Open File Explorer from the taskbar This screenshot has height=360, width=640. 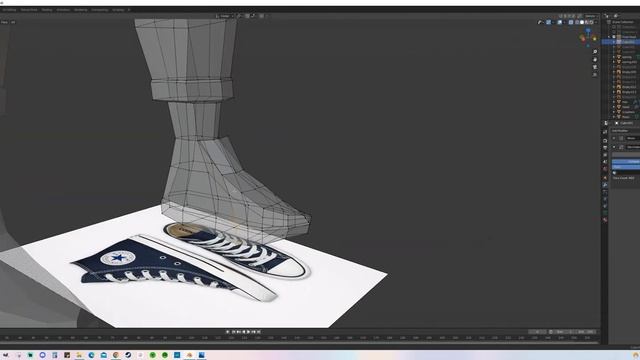point(79,355)
